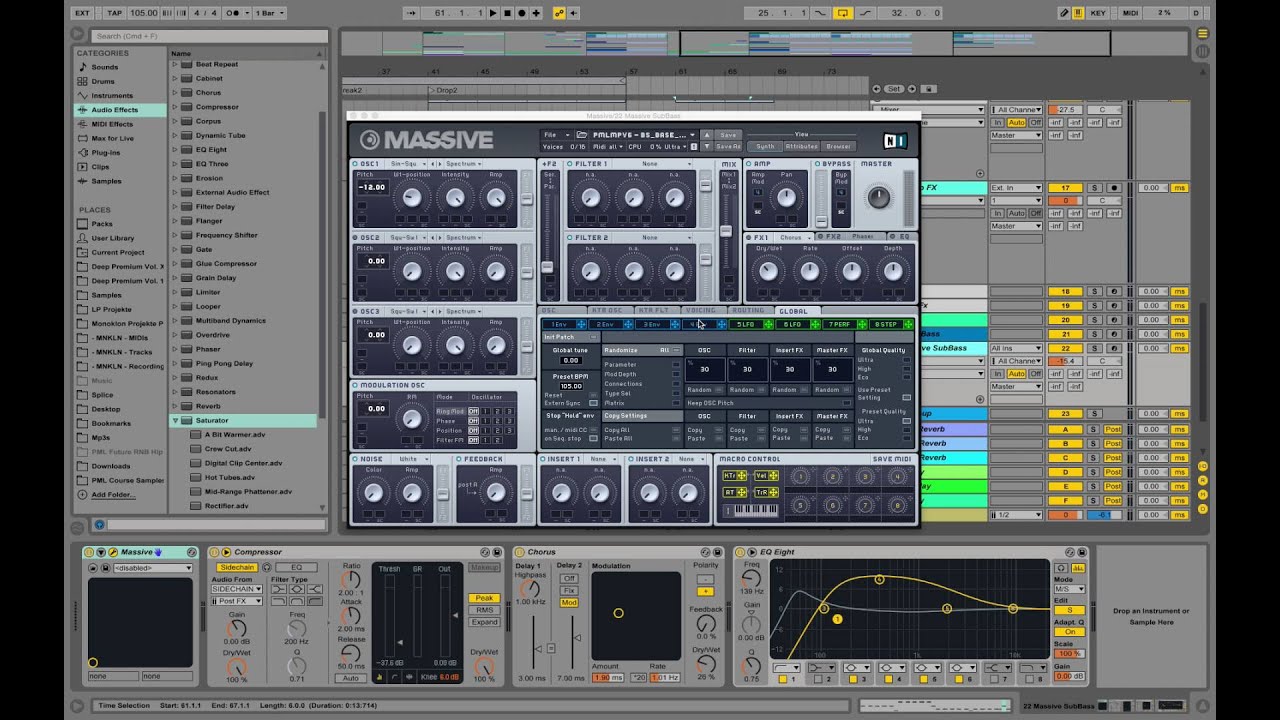Select the A Bit Warmer.adv preset

234,435
